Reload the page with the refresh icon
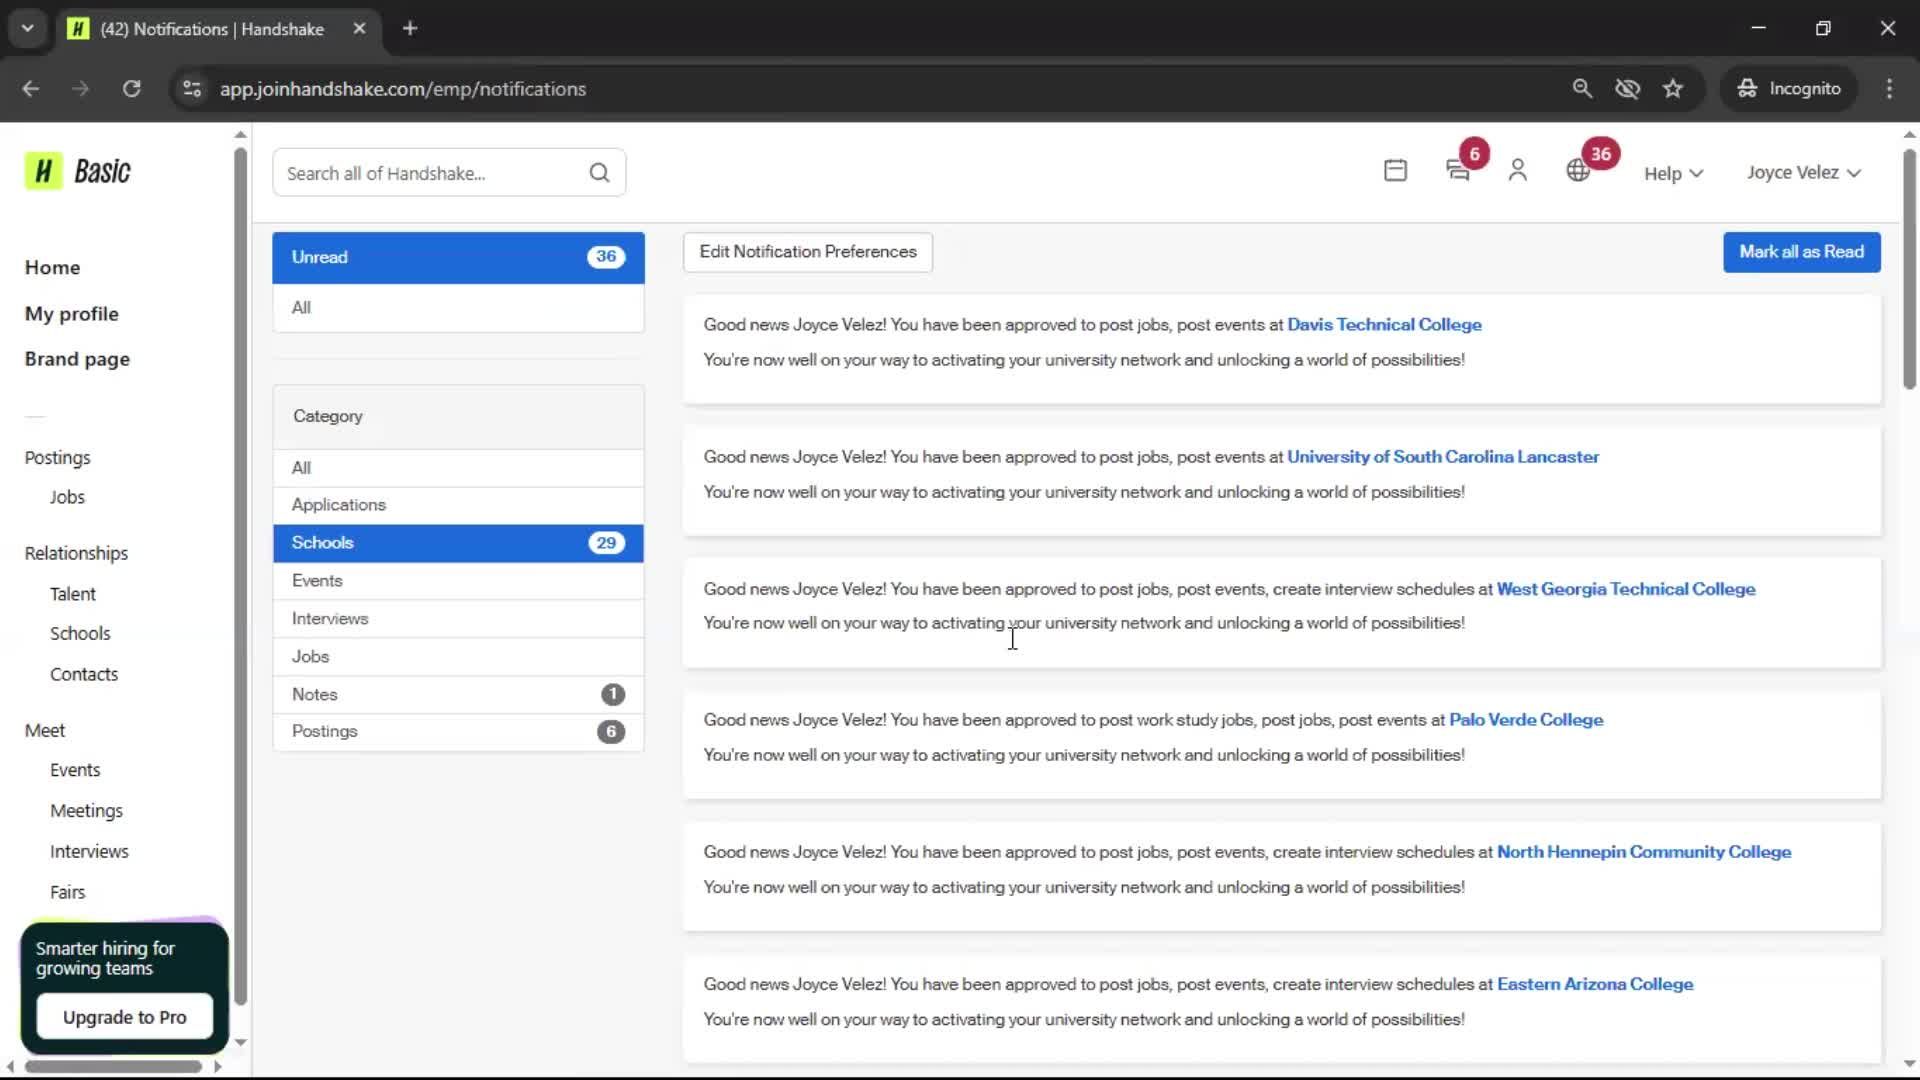This screenshot has width=1920, height=1080. point(131,88)
